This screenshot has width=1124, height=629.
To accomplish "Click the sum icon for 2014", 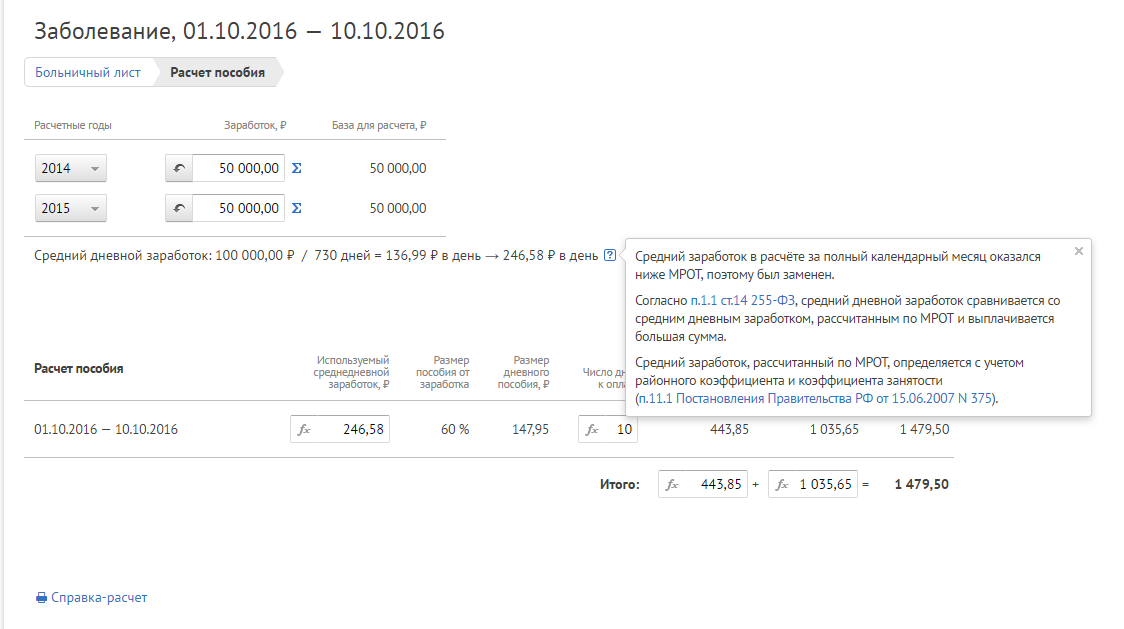I will [297, 169].
